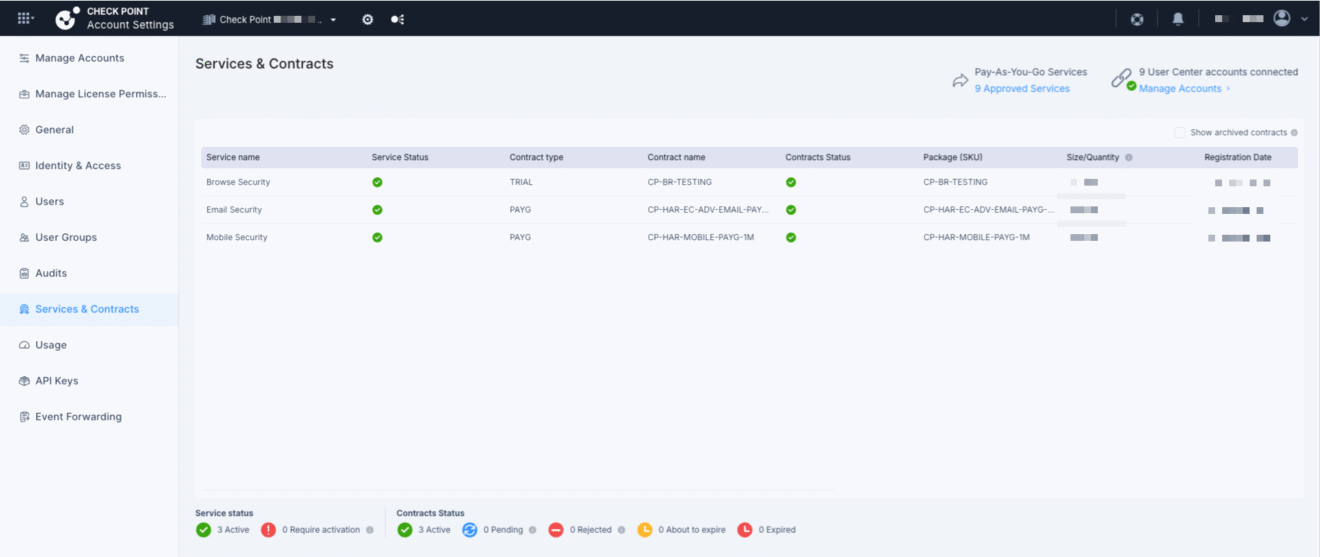Click the Size/Quantity info icon
1320x557 pixels.
[x=1129, y=158]
